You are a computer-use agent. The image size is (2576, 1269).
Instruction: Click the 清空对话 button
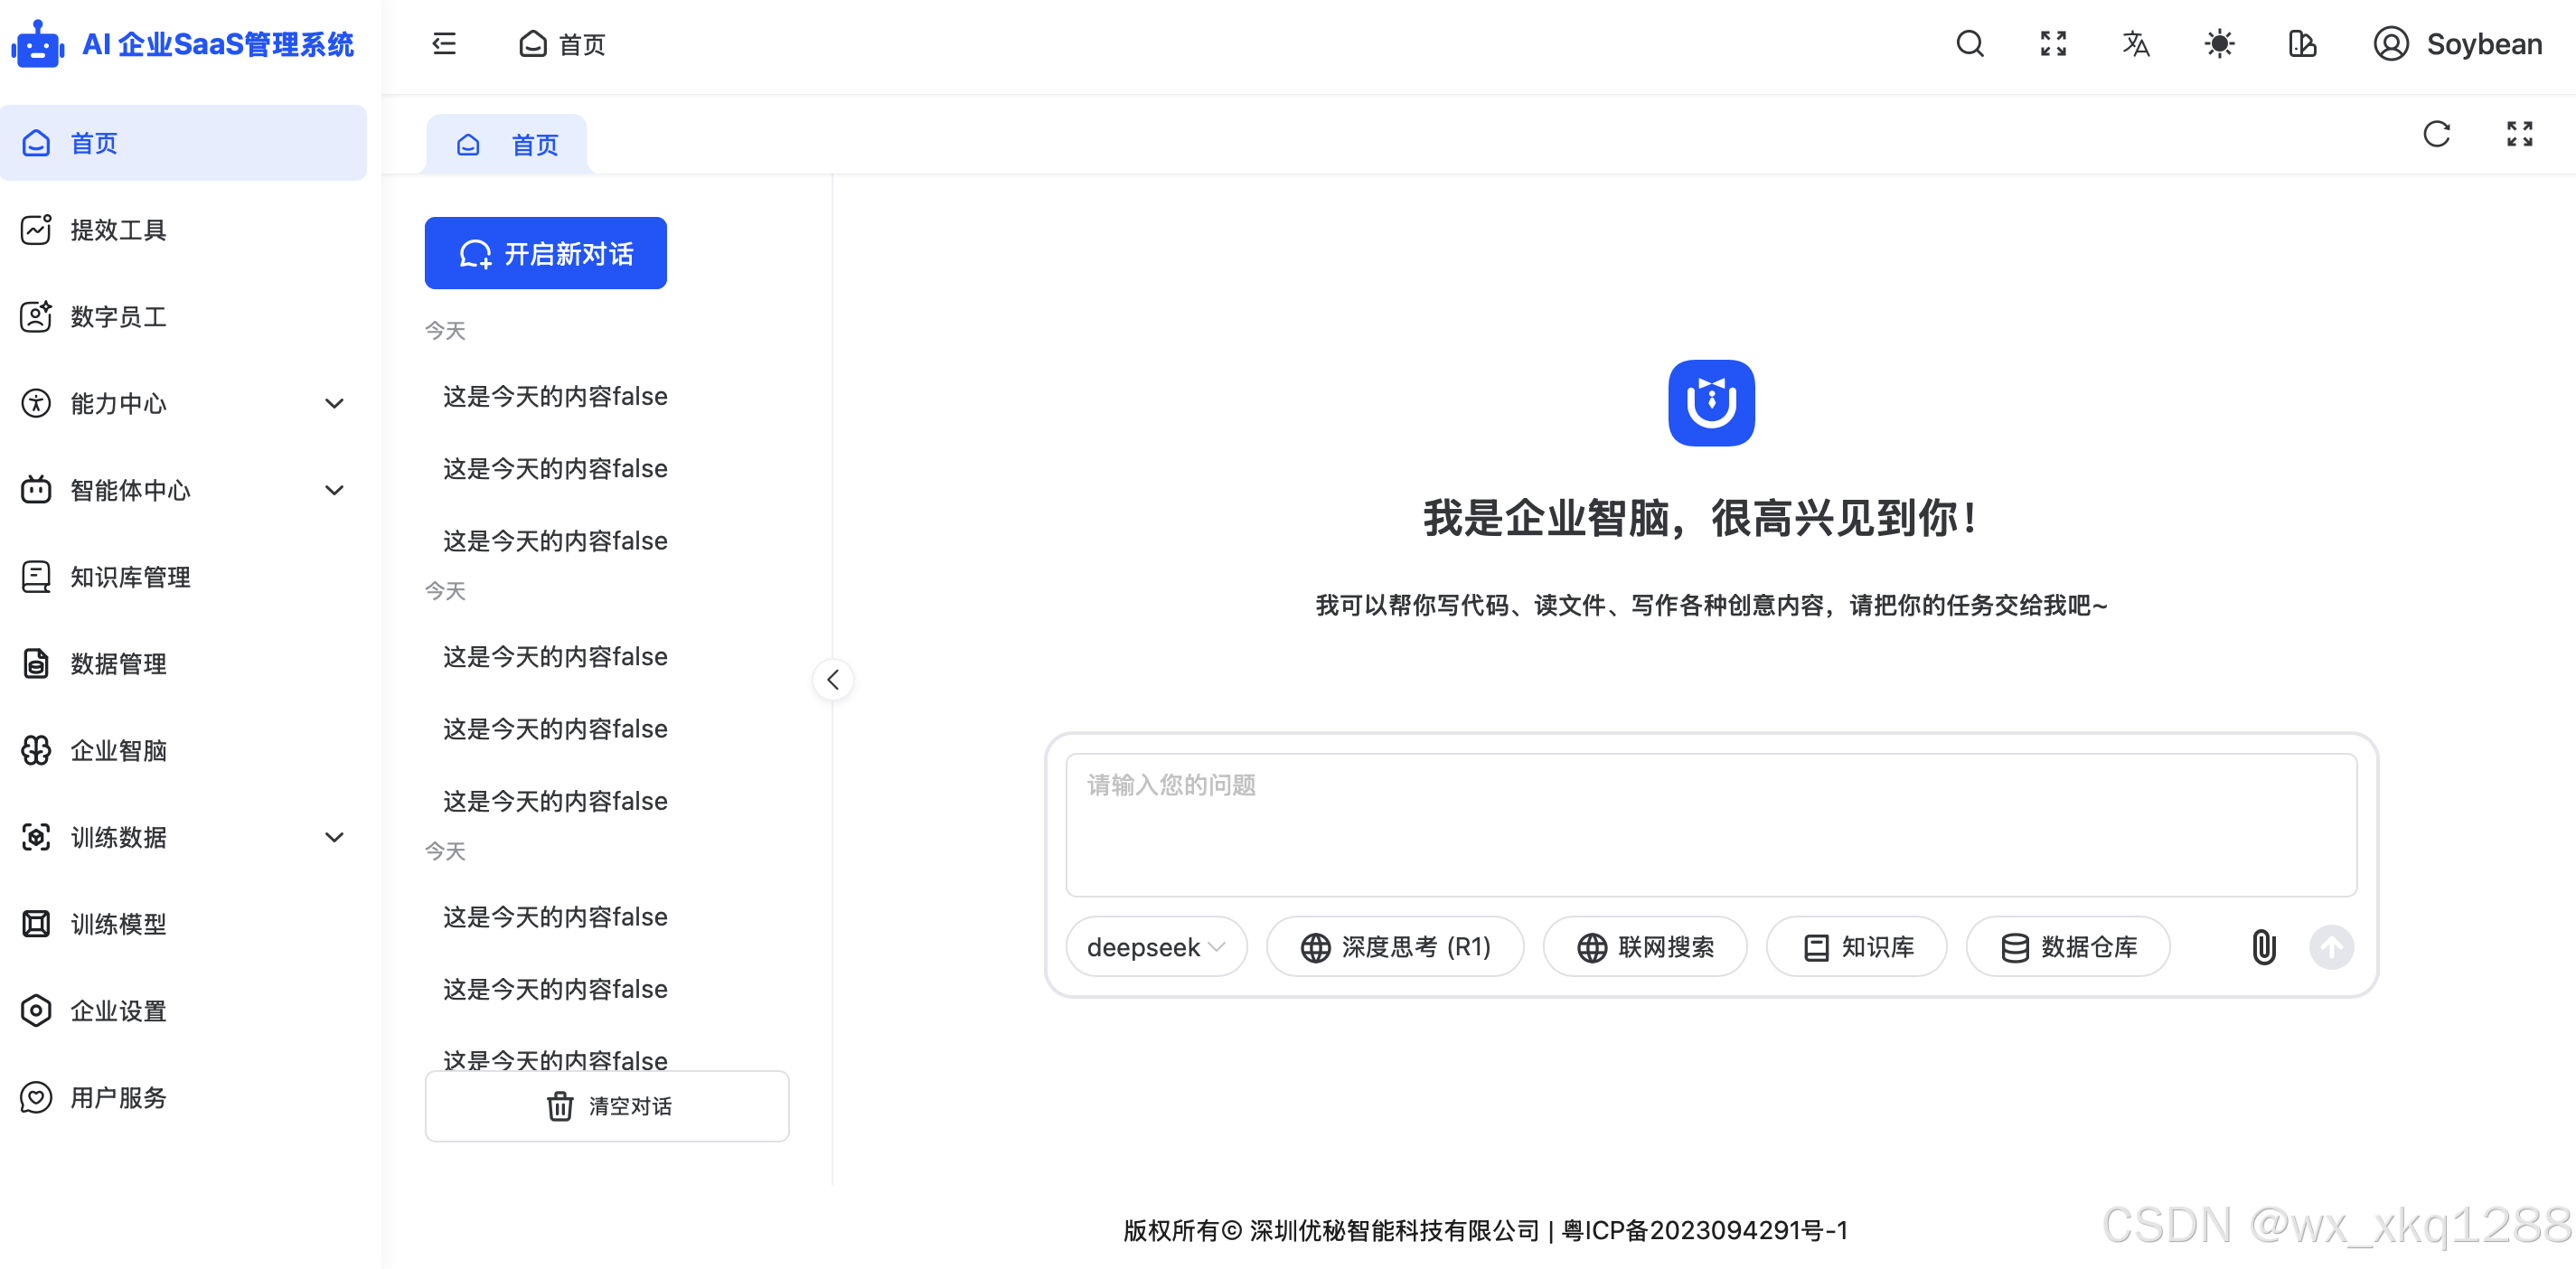coord(607,1106)
